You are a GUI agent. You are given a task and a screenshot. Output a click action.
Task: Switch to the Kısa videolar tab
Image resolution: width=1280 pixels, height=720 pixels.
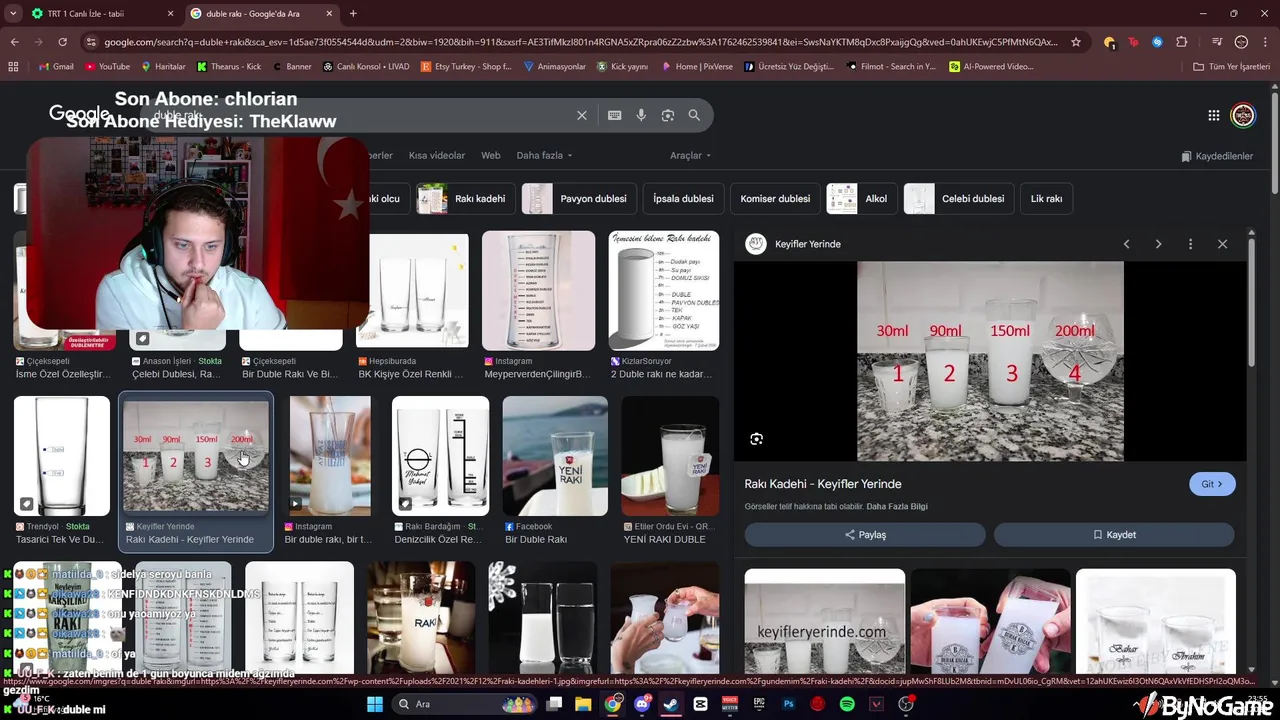tap(437, 156)
